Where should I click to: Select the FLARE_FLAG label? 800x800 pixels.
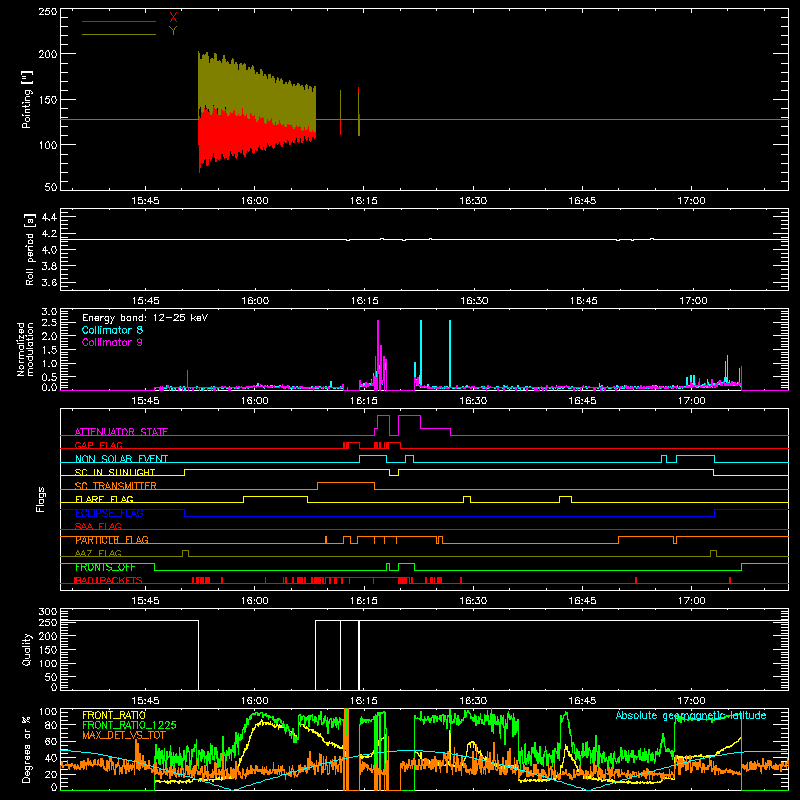pyautogui.click(x=104, y=499)
